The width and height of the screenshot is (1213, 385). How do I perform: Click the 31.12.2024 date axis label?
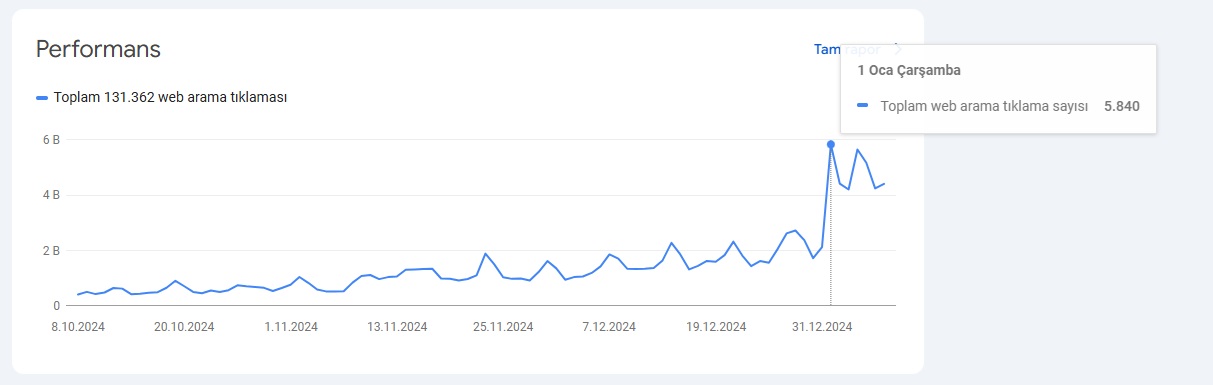822,326
